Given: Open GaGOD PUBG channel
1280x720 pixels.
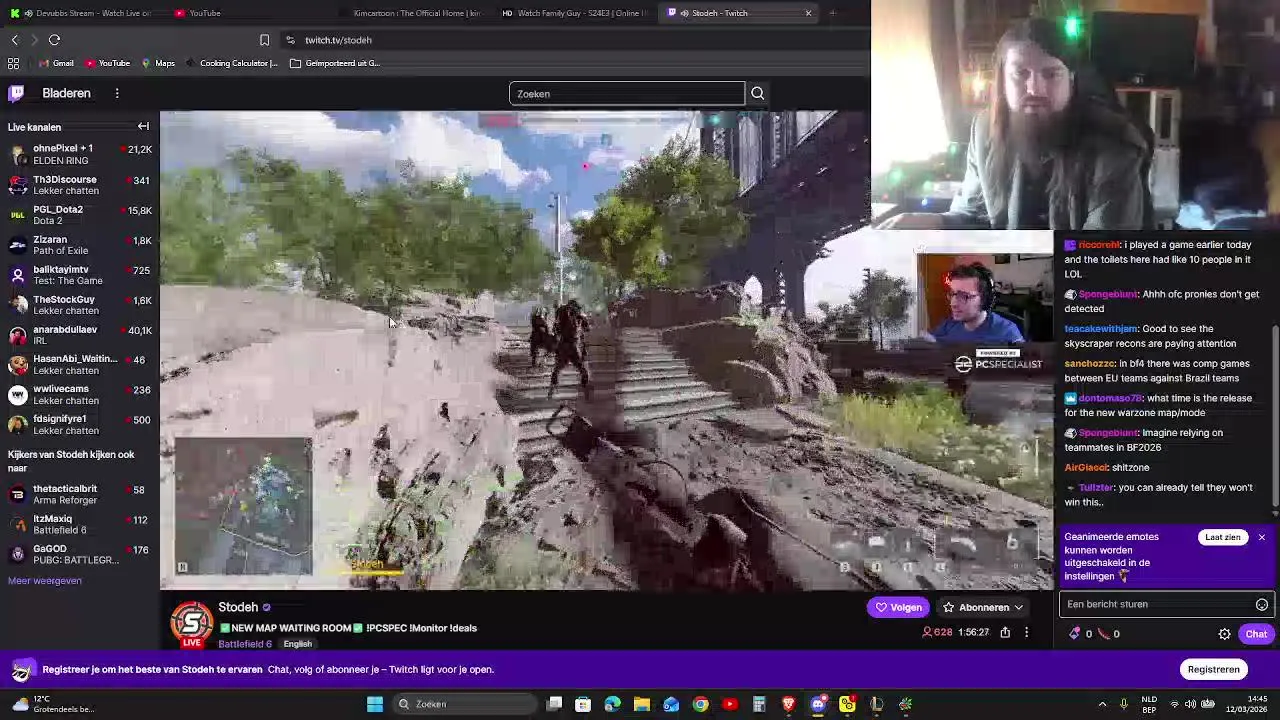Looking at the screenshot, I should (80, 554).
